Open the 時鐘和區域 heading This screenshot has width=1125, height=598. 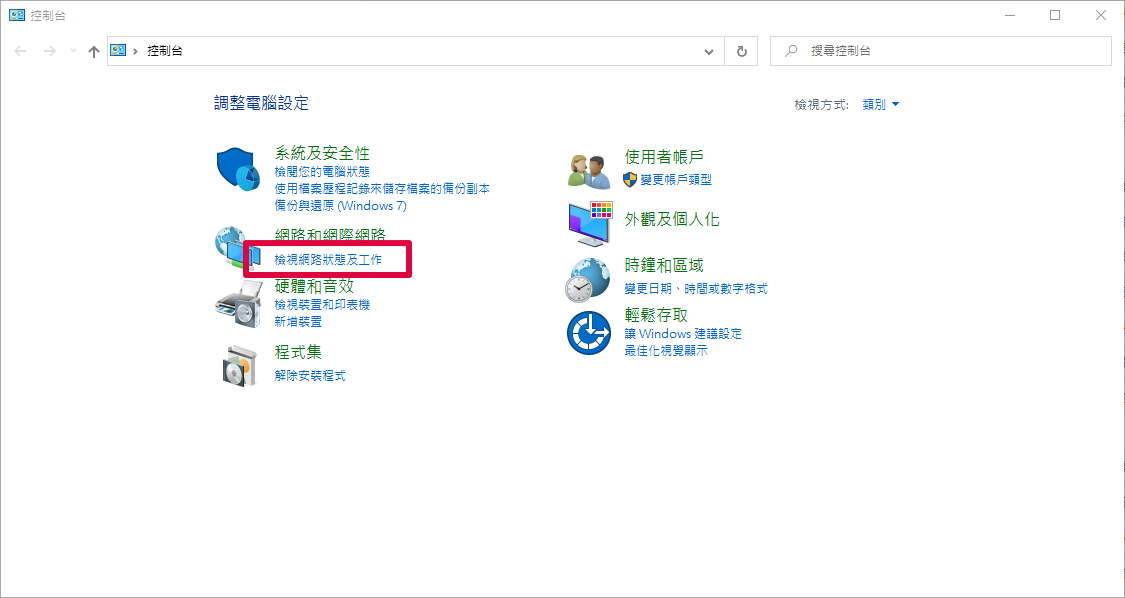(x=664, y=266)
